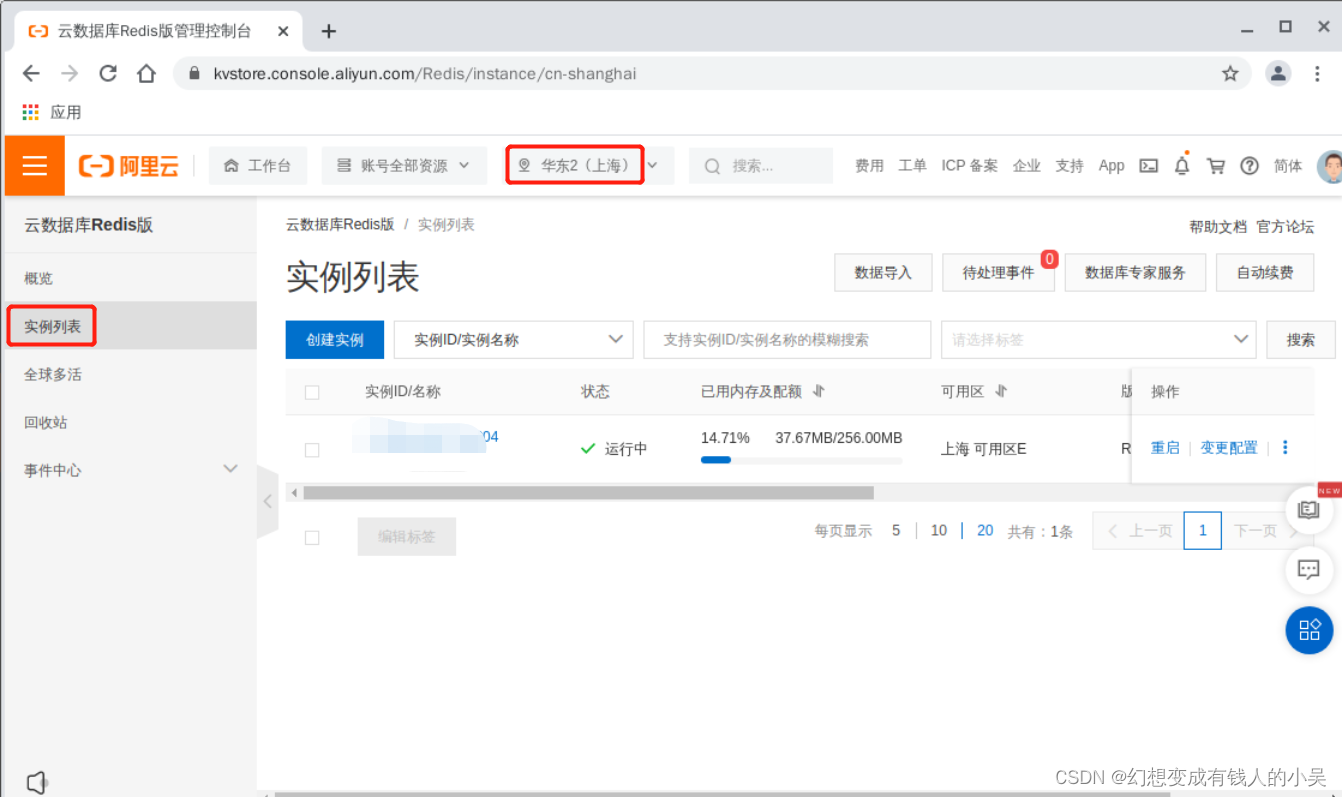Expand 事件中心 in the sidebar
Image resolution: width=1342 pixels, height=797 pixels.
[x=130, y=470]
